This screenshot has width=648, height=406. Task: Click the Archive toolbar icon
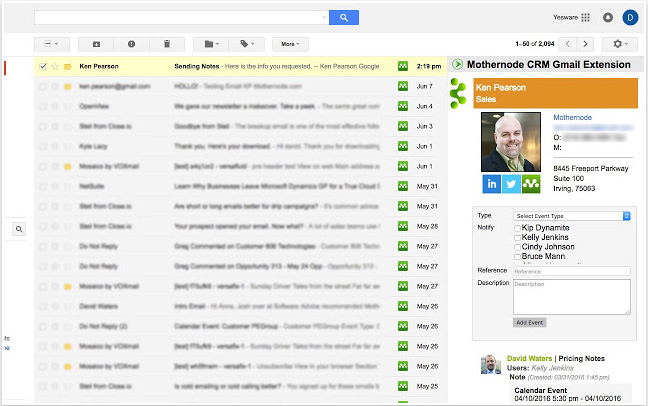point(96,44)
